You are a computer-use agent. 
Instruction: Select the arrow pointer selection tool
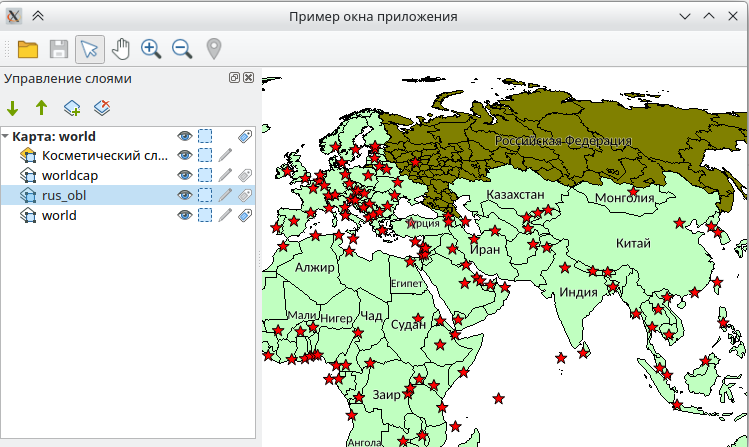tap(89, 48)
